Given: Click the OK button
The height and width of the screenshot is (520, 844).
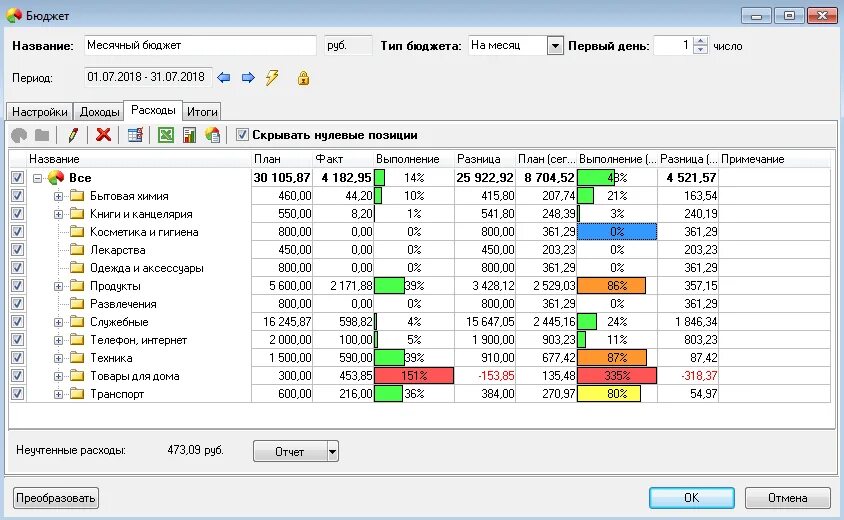Looking at the screenshot, I should click(x=692, y=498).
